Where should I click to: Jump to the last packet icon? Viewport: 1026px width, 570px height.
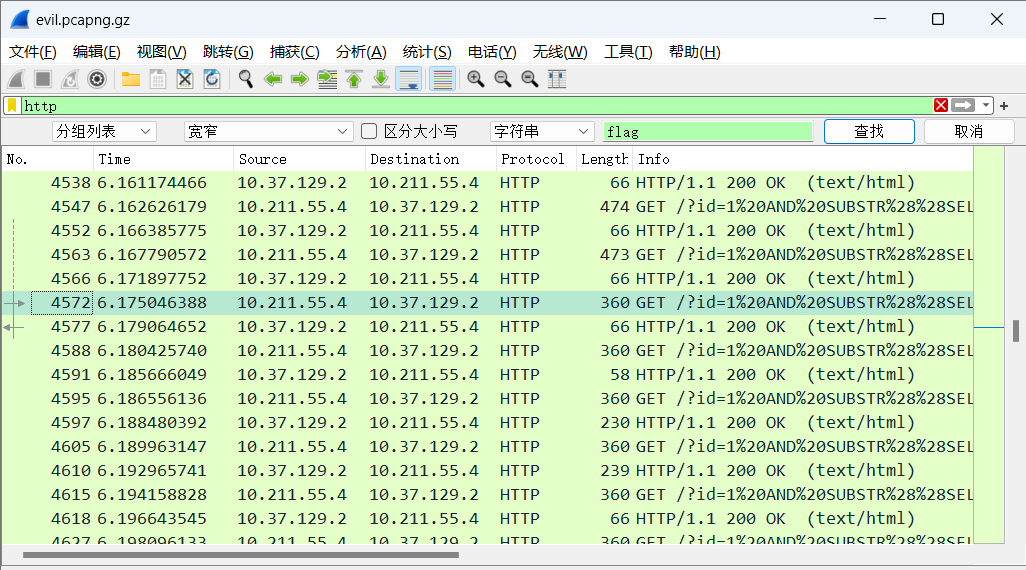[381, 79]
